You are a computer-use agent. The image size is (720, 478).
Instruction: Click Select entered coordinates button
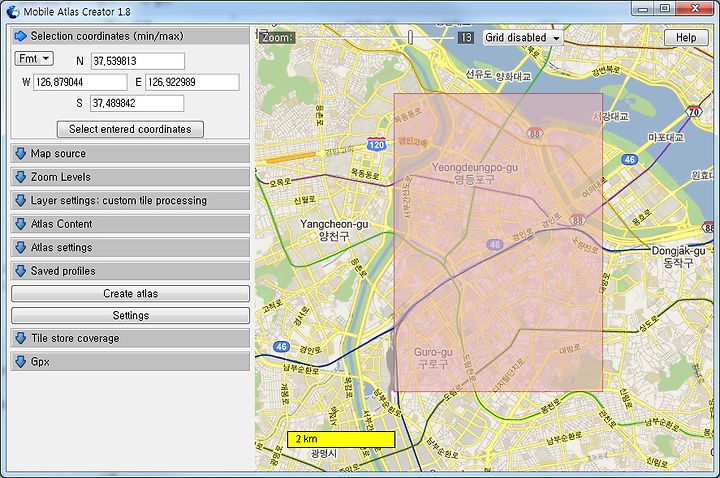(130, 129)
